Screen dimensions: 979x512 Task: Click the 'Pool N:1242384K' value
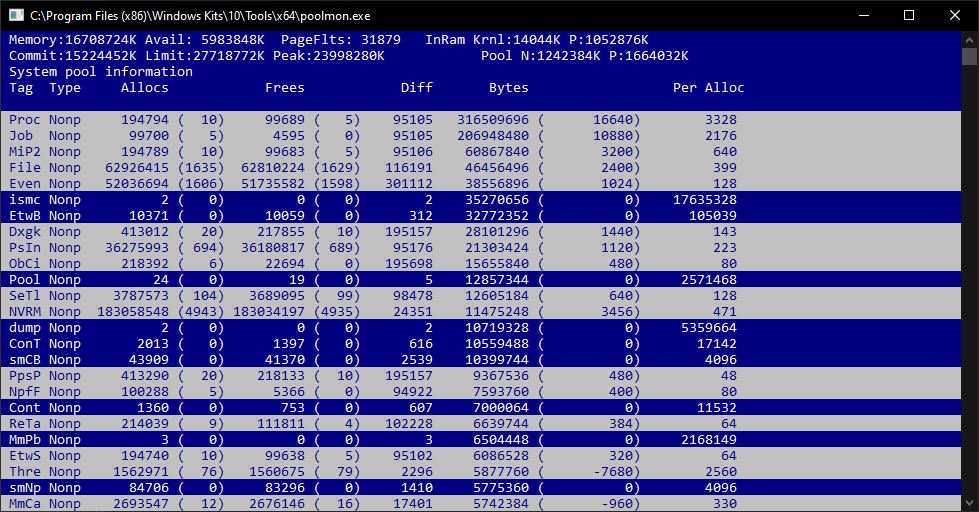(541, 56)
